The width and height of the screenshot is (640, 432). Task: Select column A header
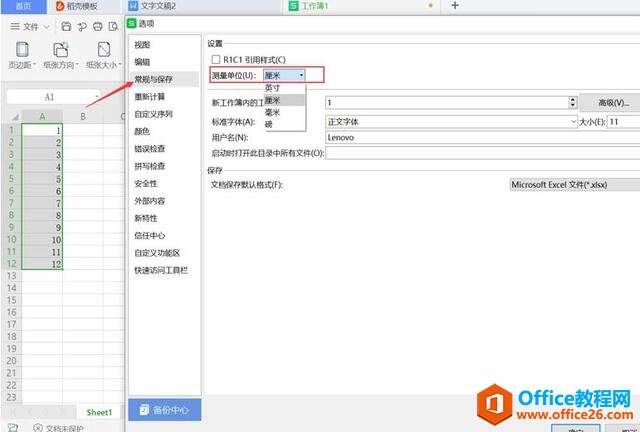42,117
